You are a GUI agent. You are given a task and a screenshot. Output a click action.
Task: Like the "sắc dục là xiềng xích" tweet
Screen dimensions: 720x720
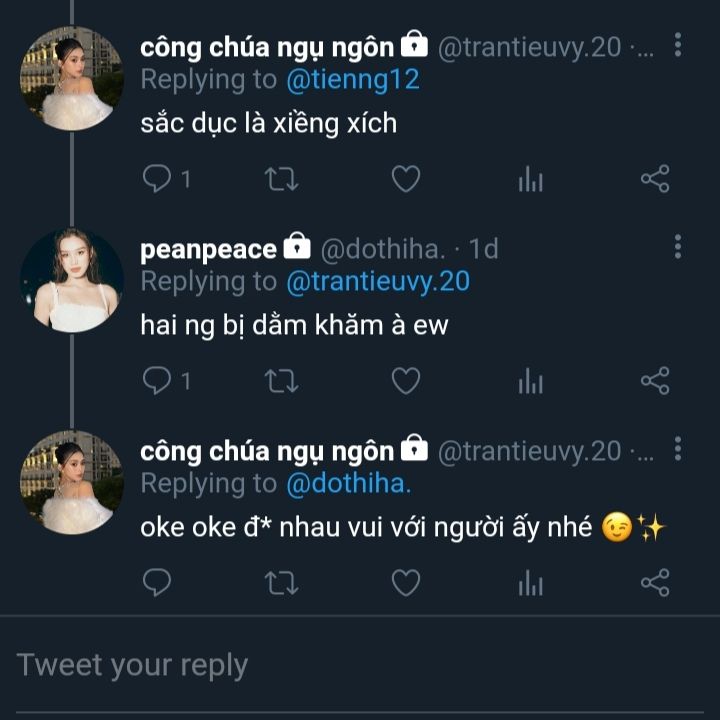[x=405, y=179]
